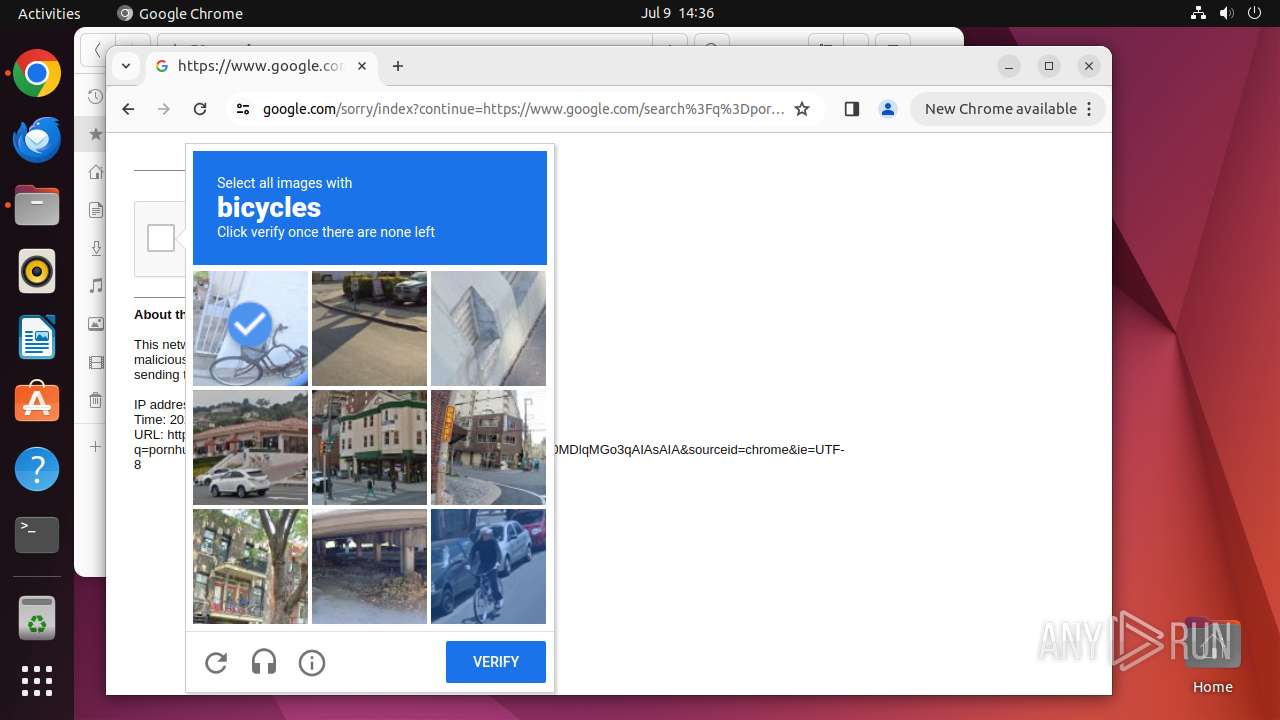Select the parking lot shadow tile
This screenshot has width=1280, height=720.
point(369,328)
